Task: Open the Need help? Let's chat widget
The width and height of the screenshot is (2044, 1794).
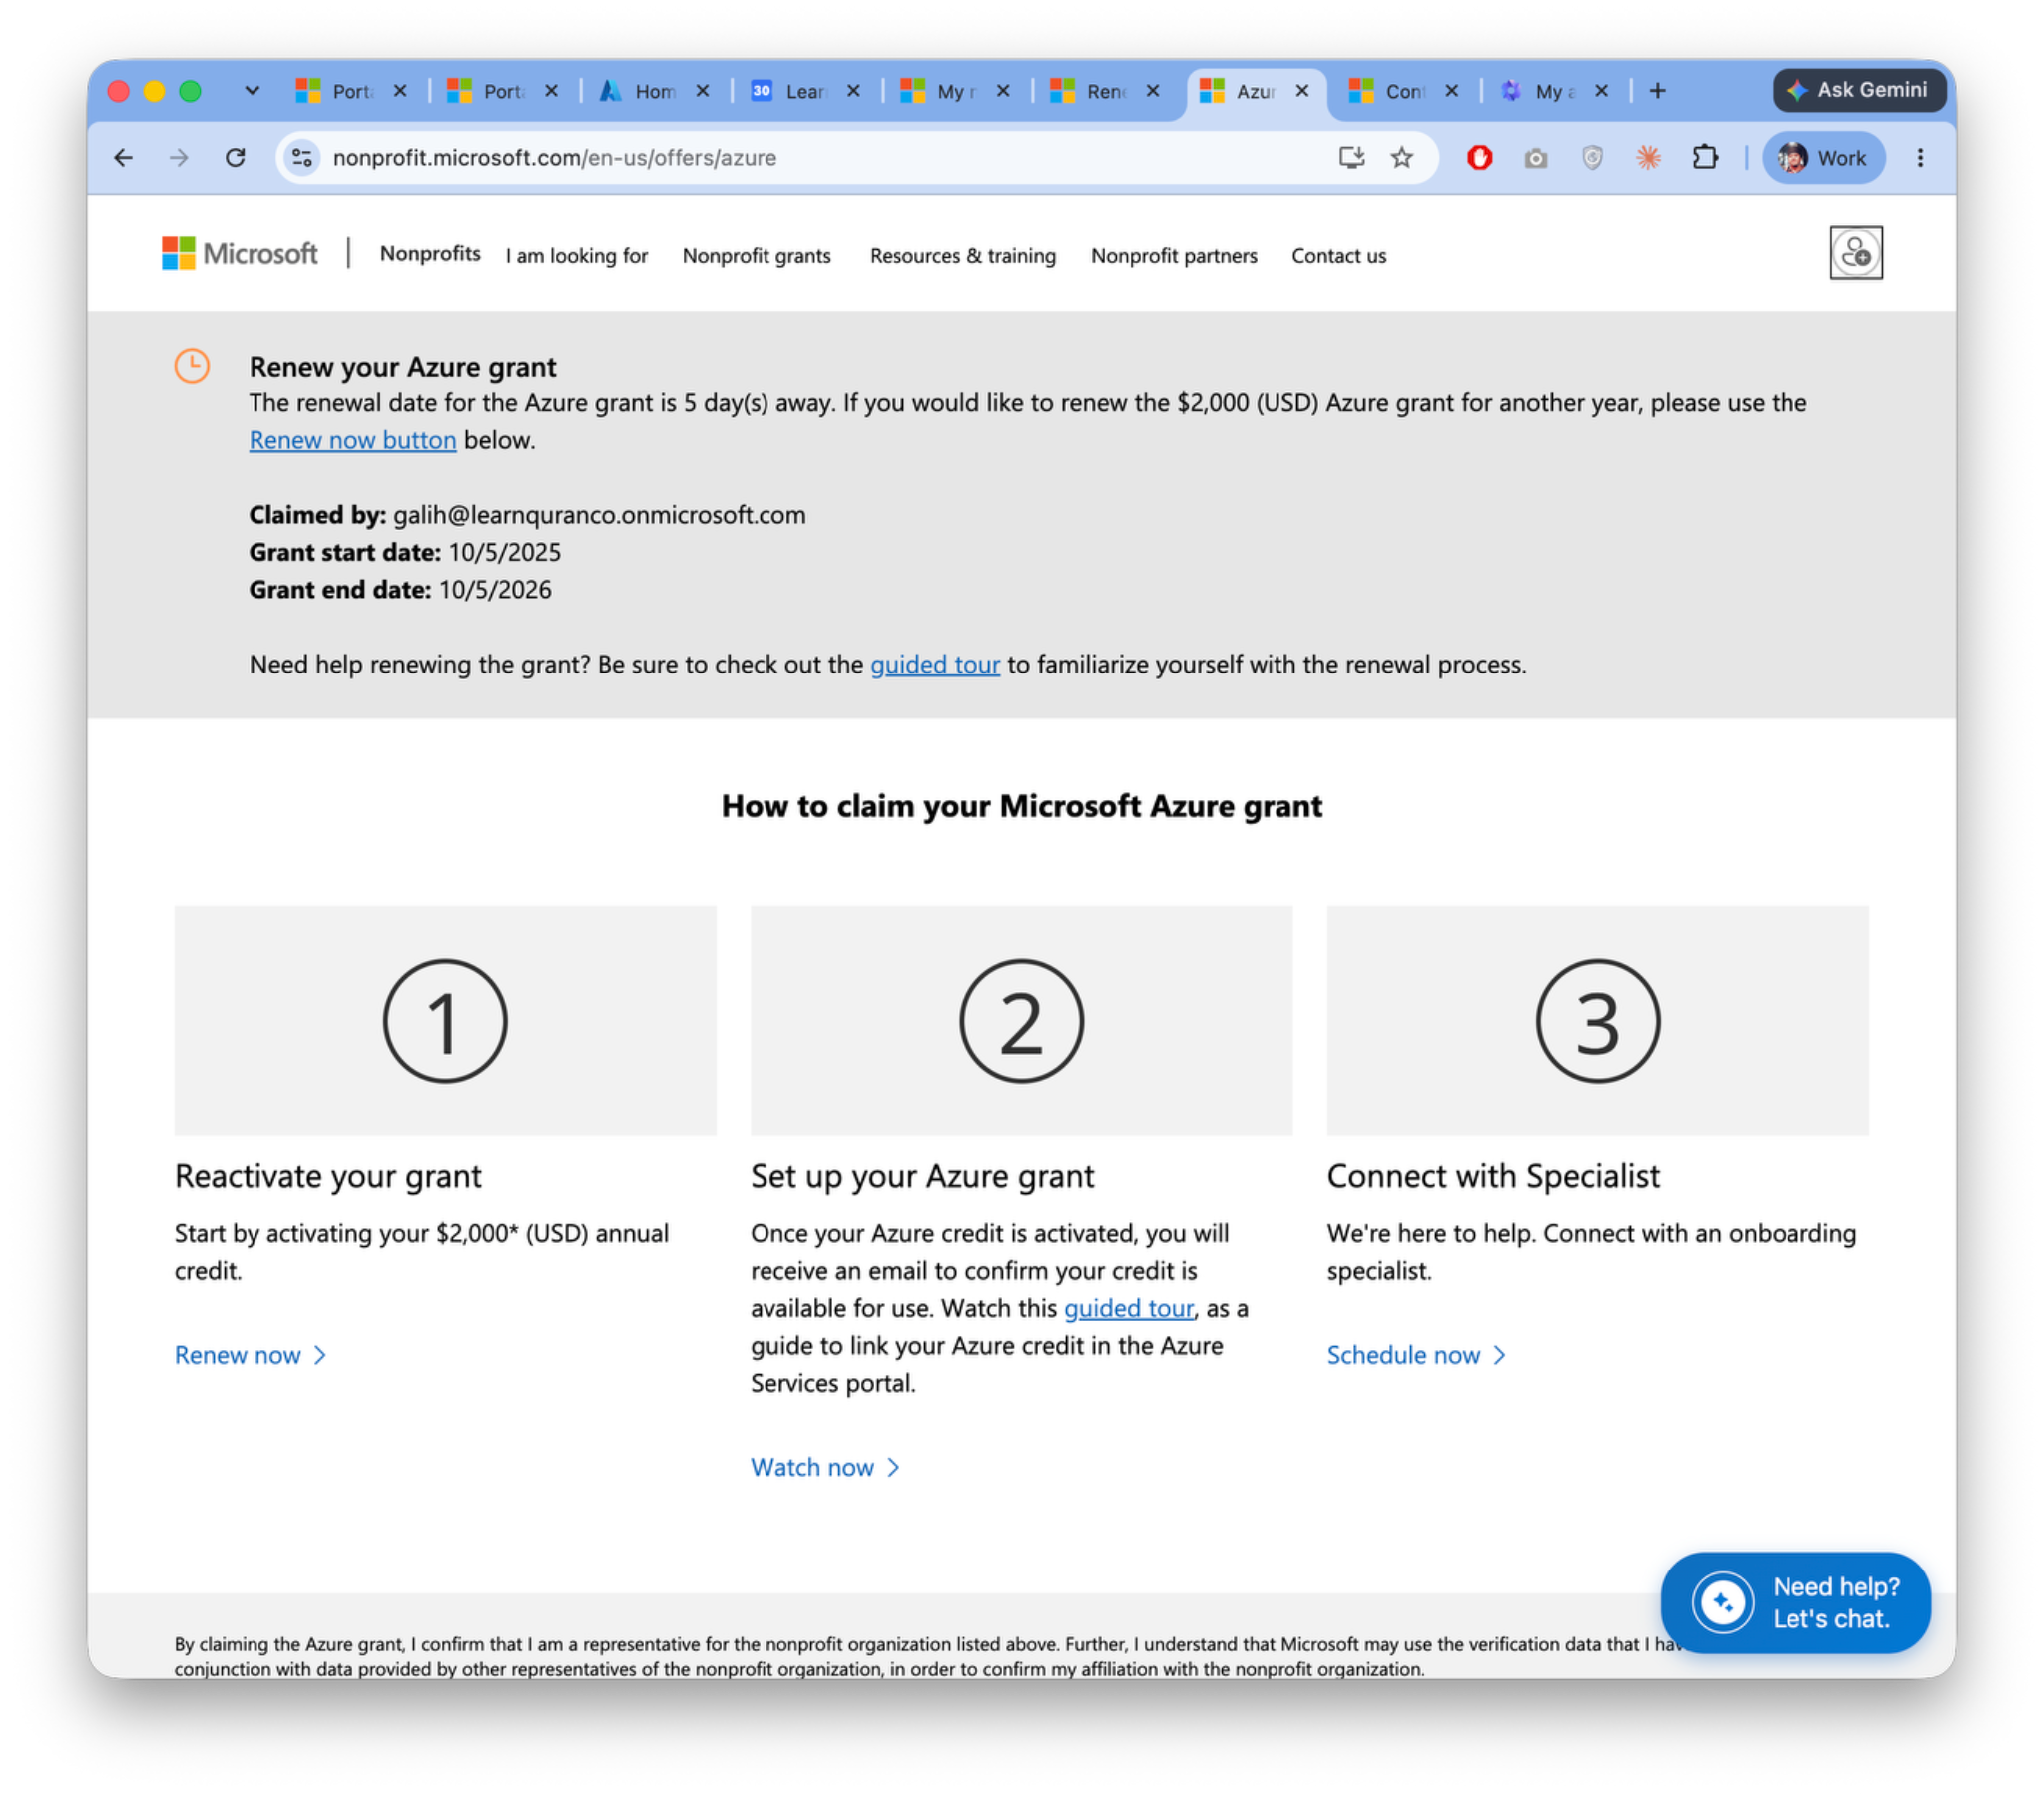Action: click(1795, 1603)
